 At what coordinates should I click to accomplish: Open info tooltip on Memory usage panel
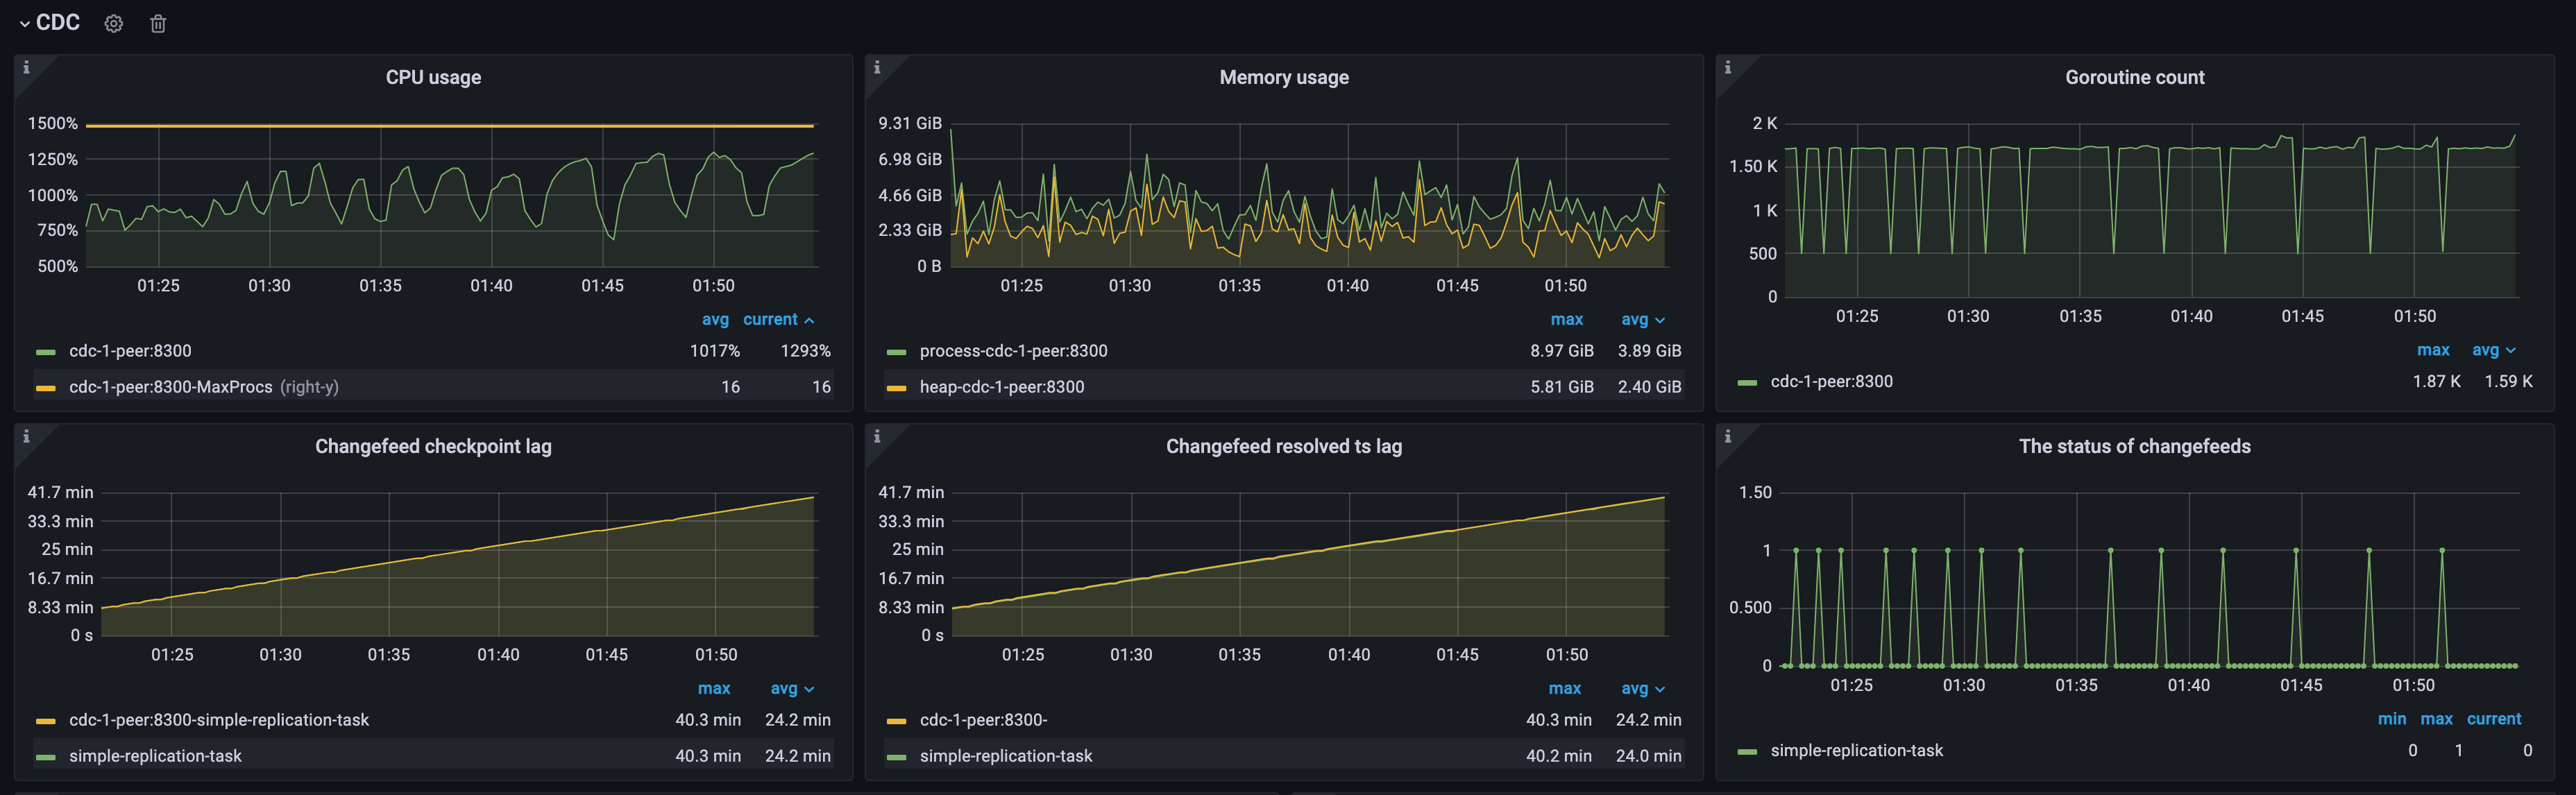(x=876, y=66)
